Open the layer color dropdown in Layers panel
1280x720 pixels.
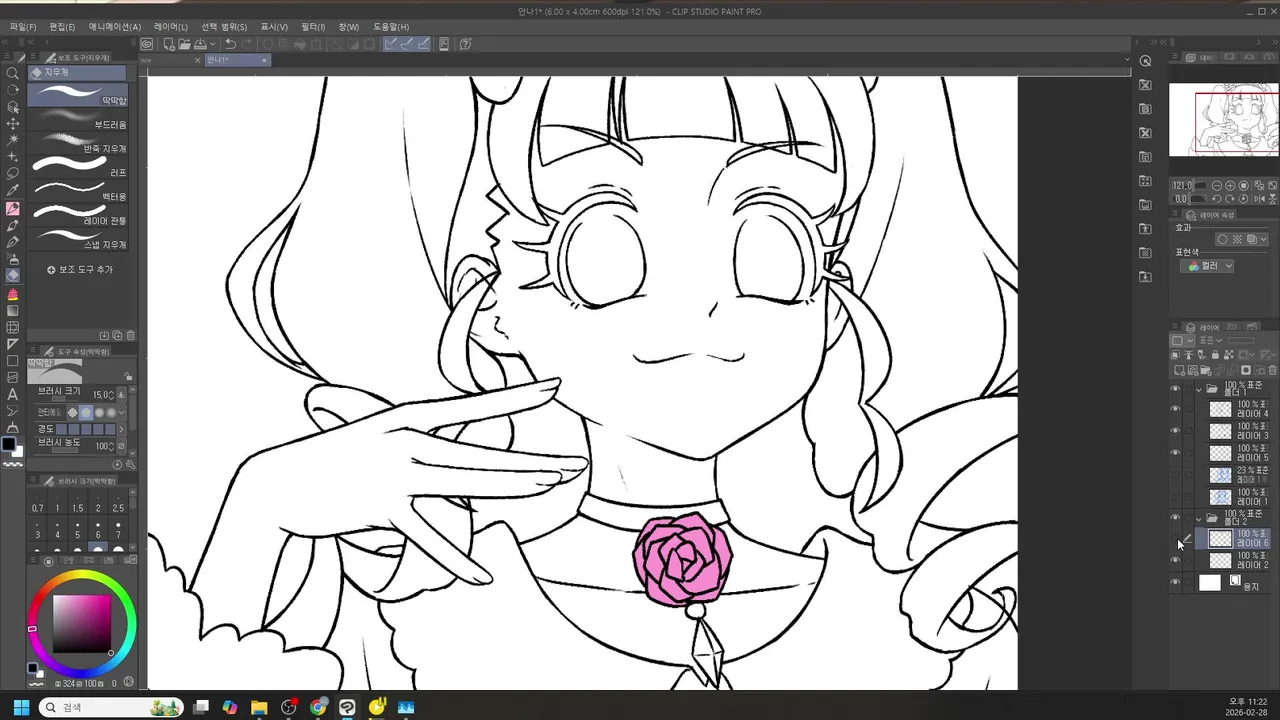1183,341
